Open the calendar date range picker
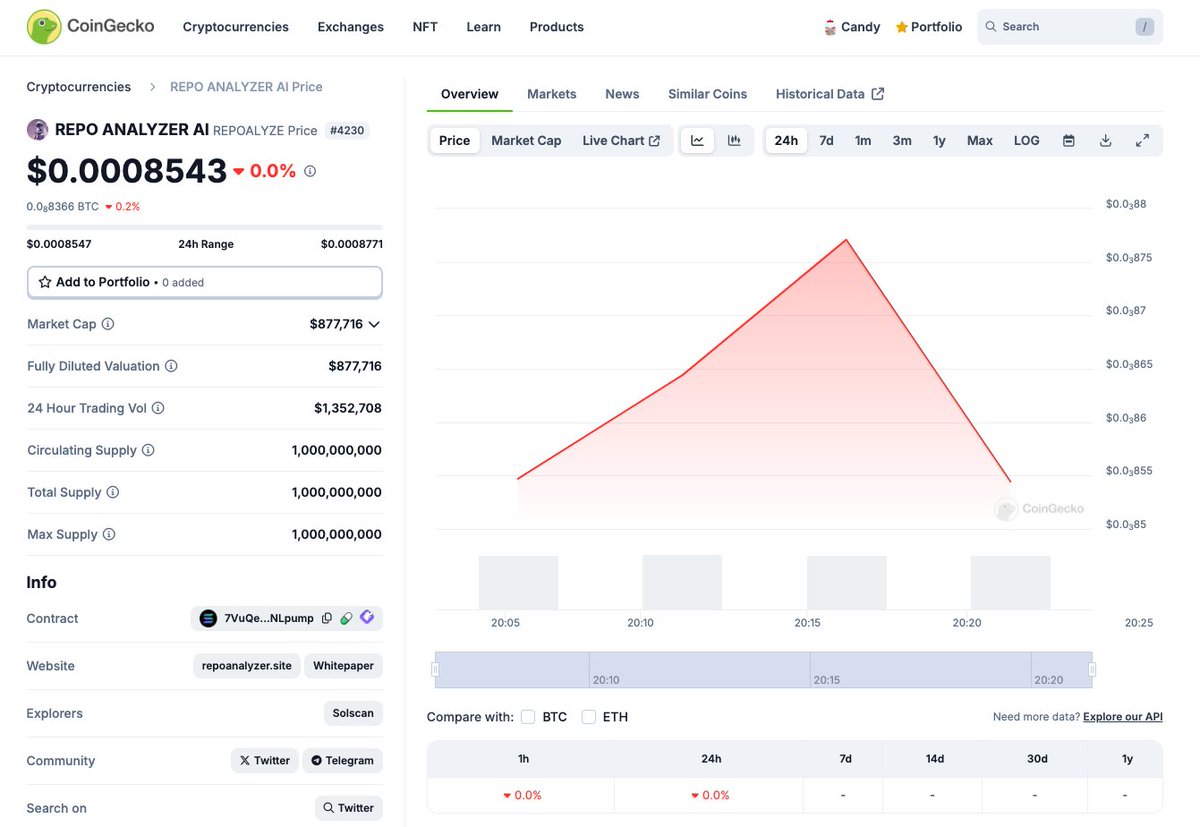Image resolution: width=1200 pixels, height=827 pixels. (x=1068, y=141)
